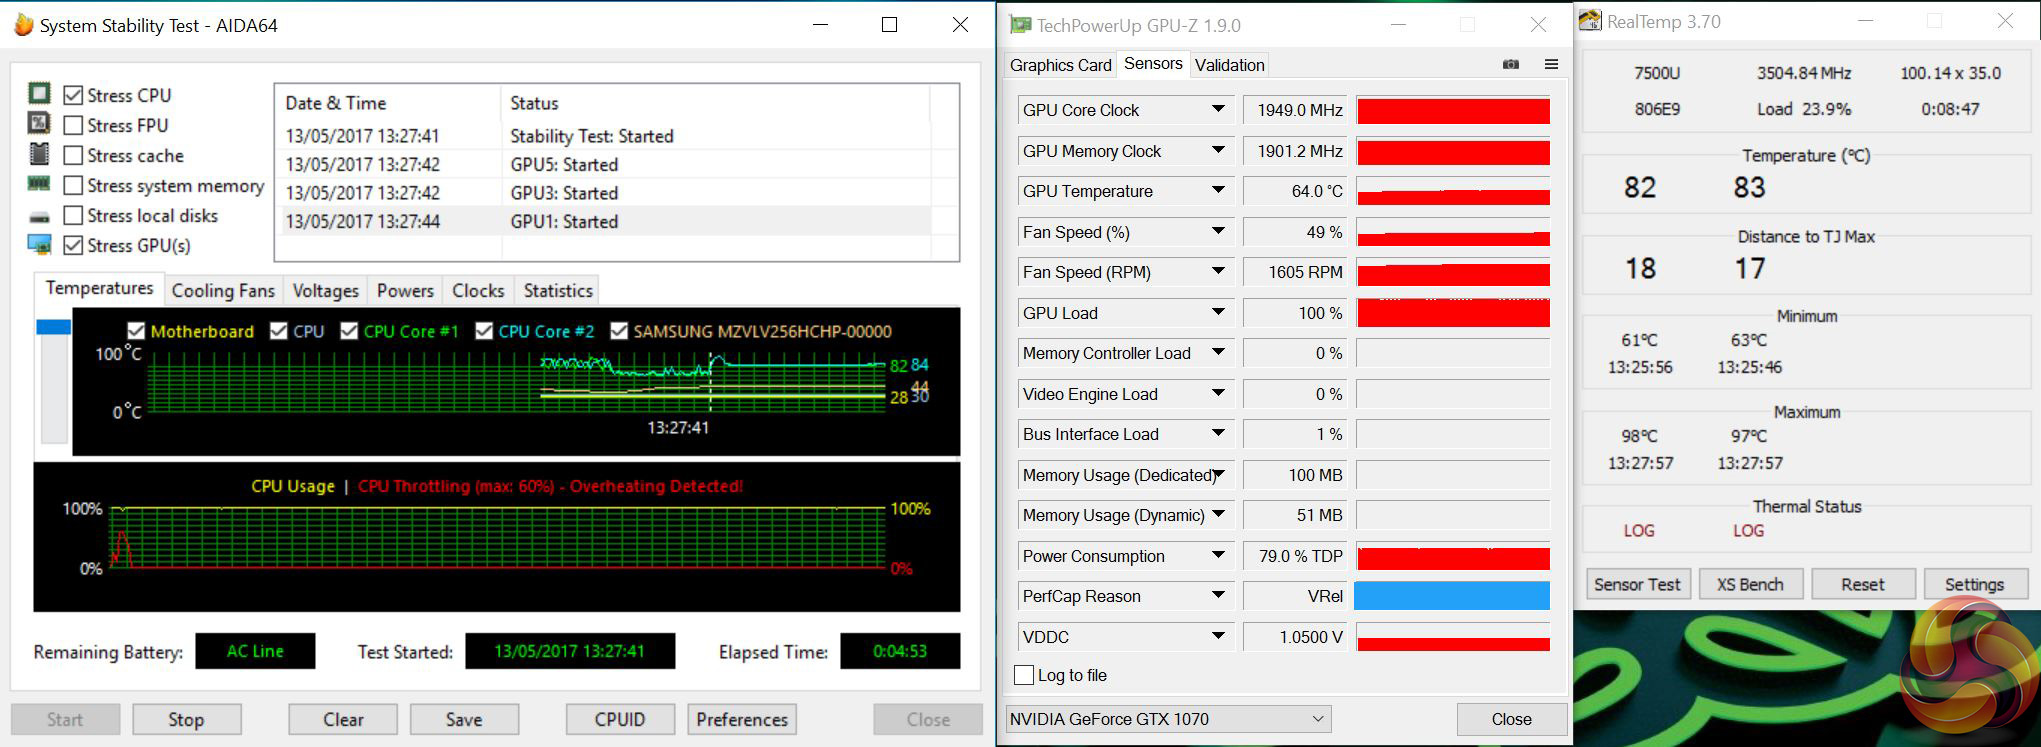Click the blue graph scale slider in AIDA64
The width and height of the screenshot is (2041, 747).
54,327
